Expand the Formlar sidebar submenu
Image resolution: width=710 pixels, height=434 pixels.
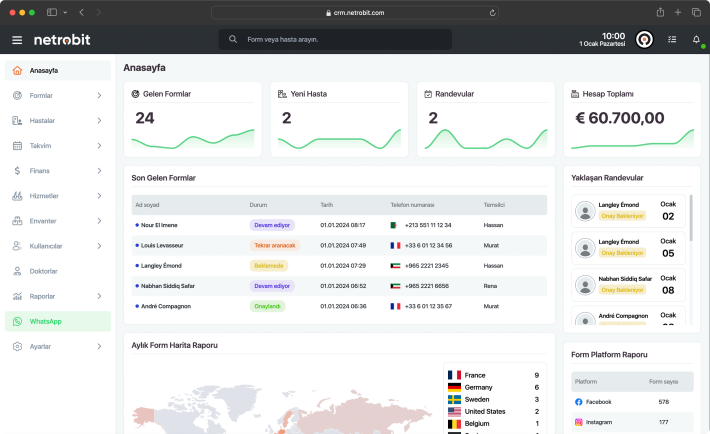click(99, 96)
